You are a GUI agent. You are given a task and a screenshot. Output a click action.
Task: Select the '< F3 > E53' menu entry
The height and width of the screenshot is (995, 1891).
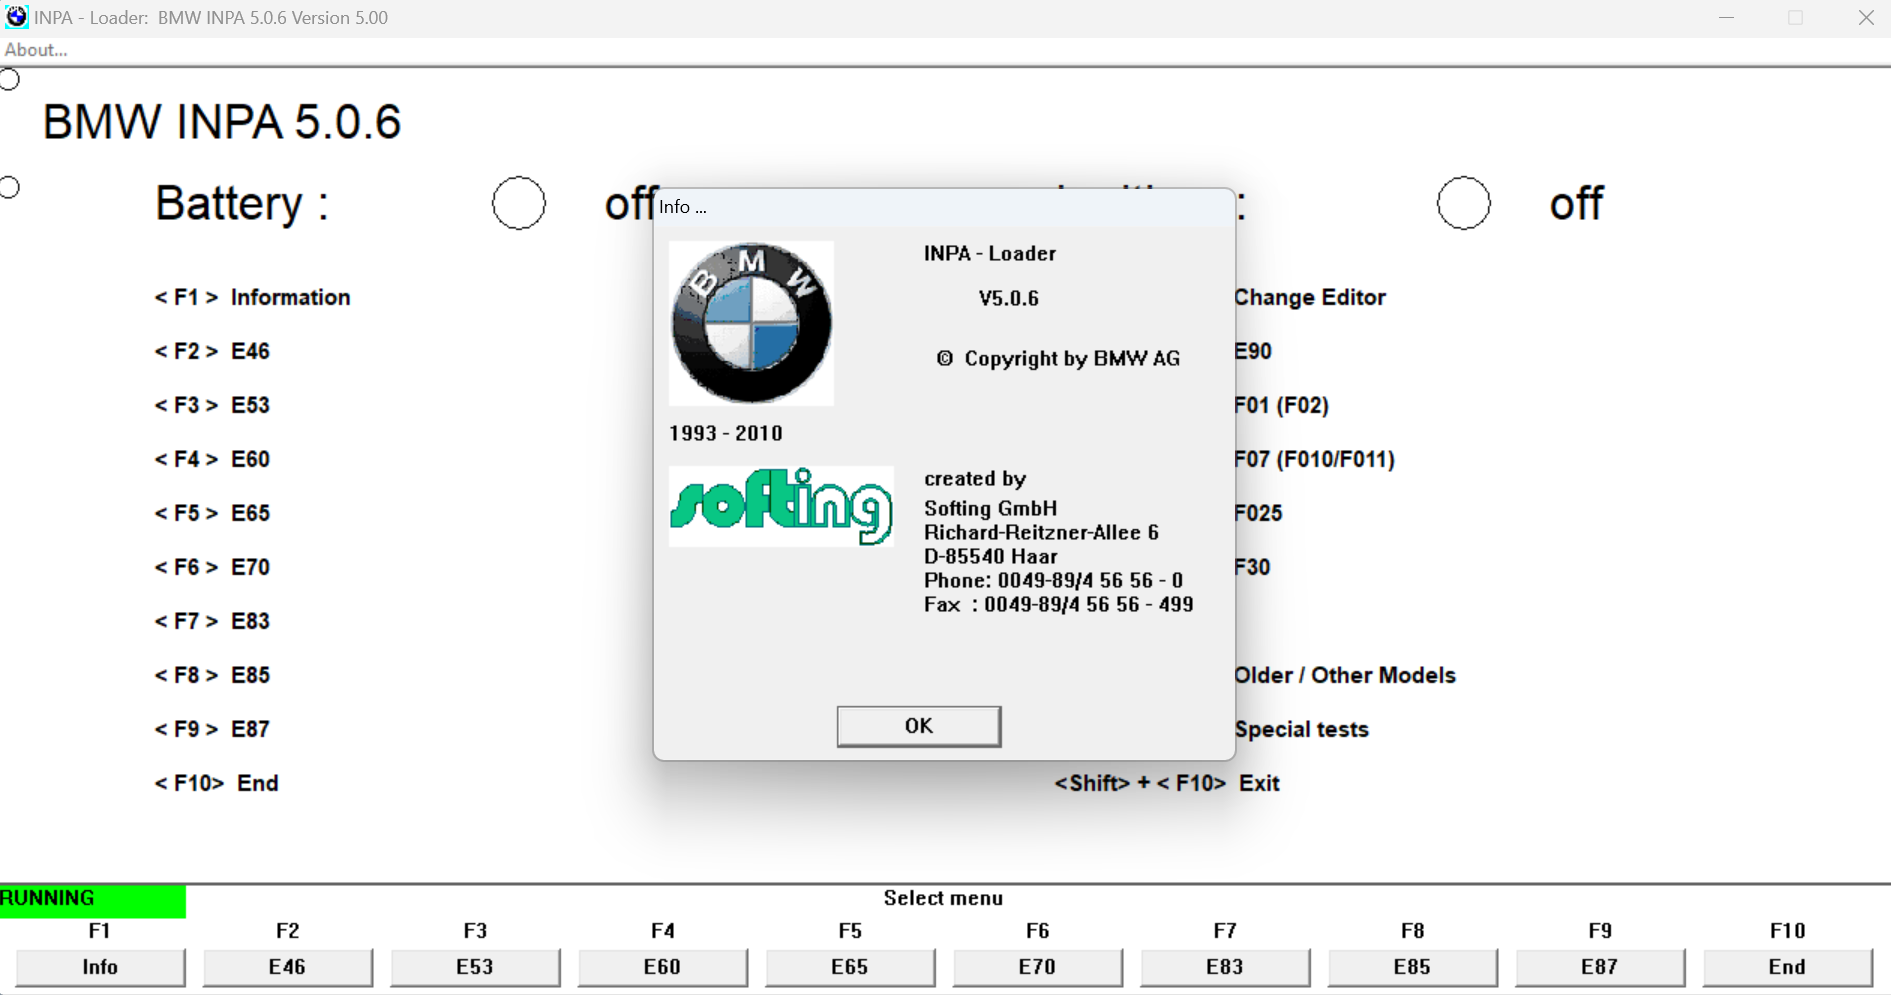(212, 405)
